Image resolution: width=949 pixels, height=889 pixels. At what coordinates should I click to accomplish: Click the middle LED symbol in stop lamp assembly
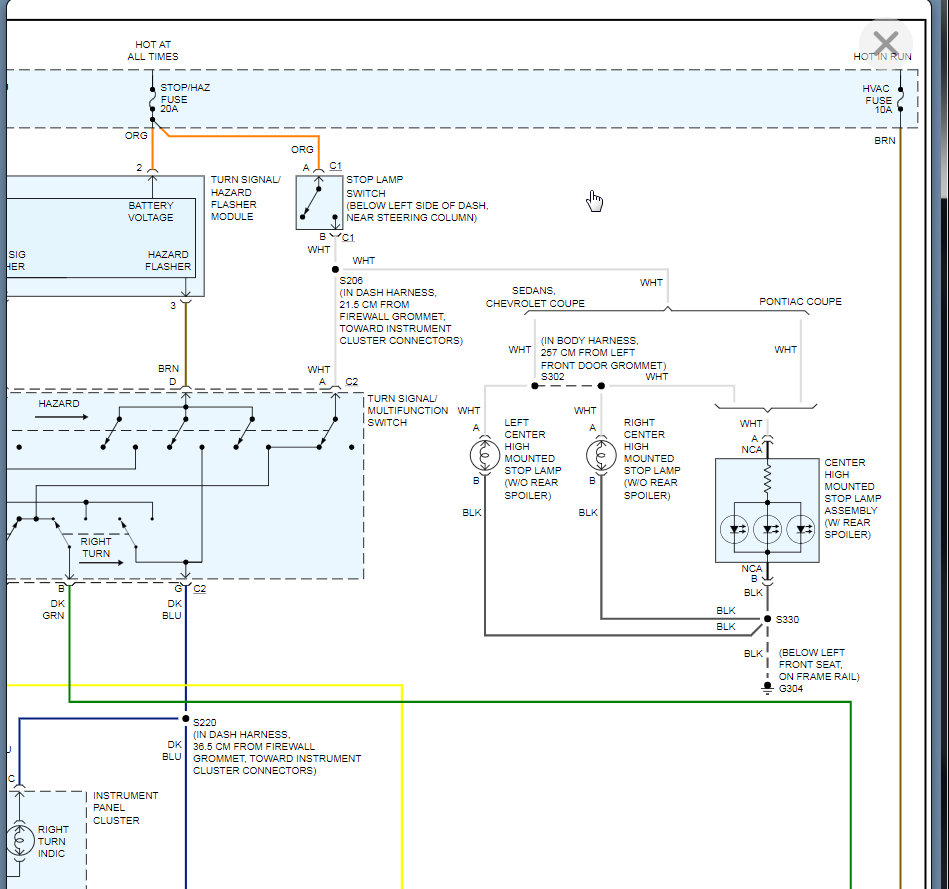click(x=767, y=530)
